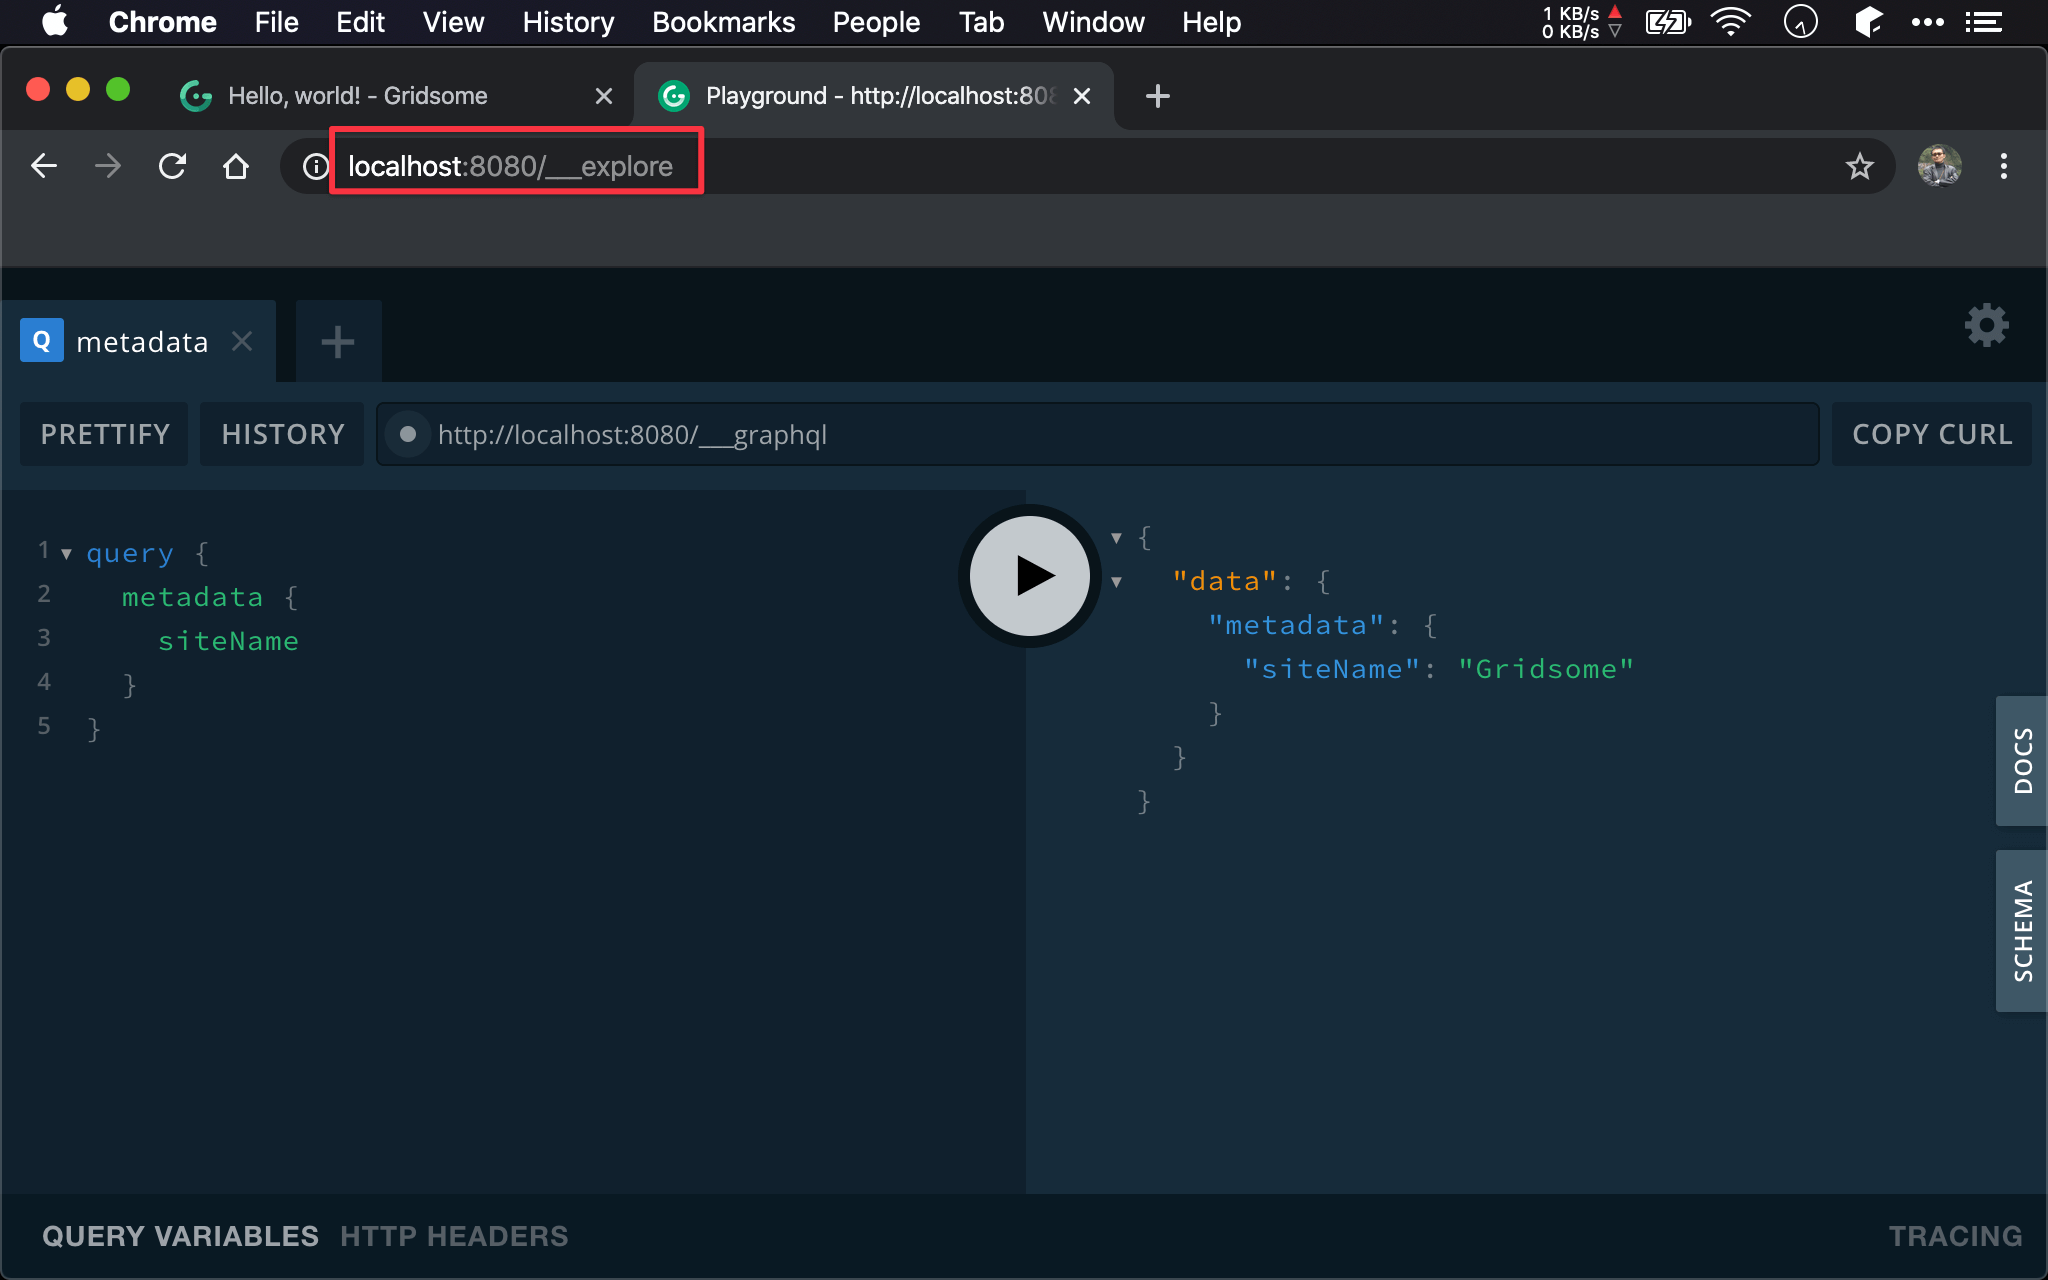This screenshot has width=2048, height=1280.
Task: Open Chrome three-dot menu
Action: [2003, 166]
